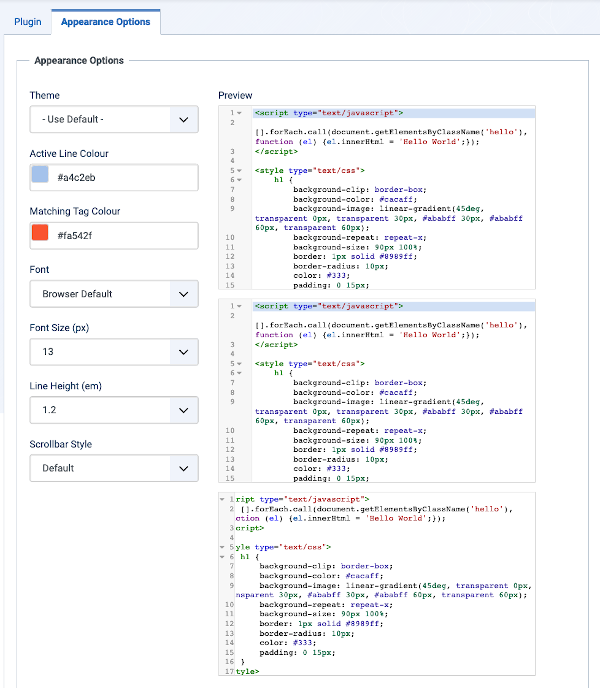Collapse line 1 fold arrow in third preview
The image size is (600, 688).
tap(222, 499)
